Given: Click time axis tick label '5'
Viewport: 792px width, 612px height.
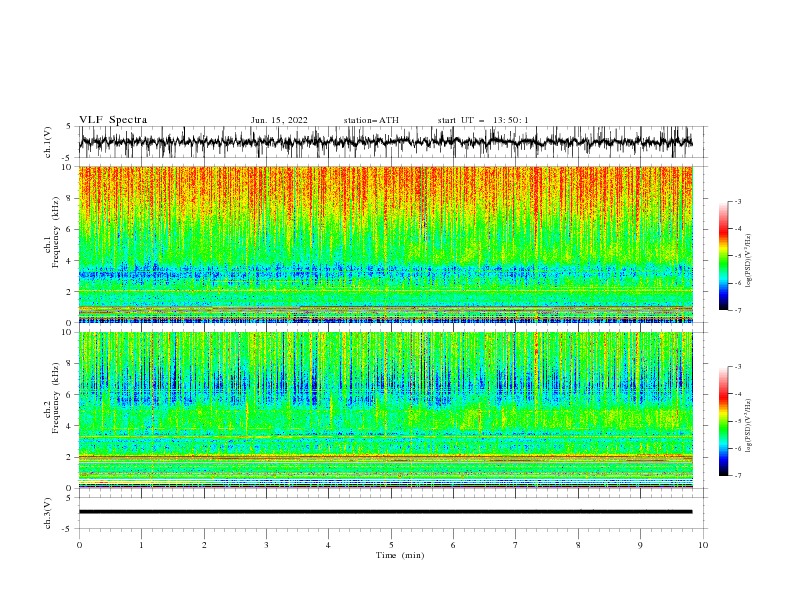Looking at the screenshot, I should pos(391,545).
